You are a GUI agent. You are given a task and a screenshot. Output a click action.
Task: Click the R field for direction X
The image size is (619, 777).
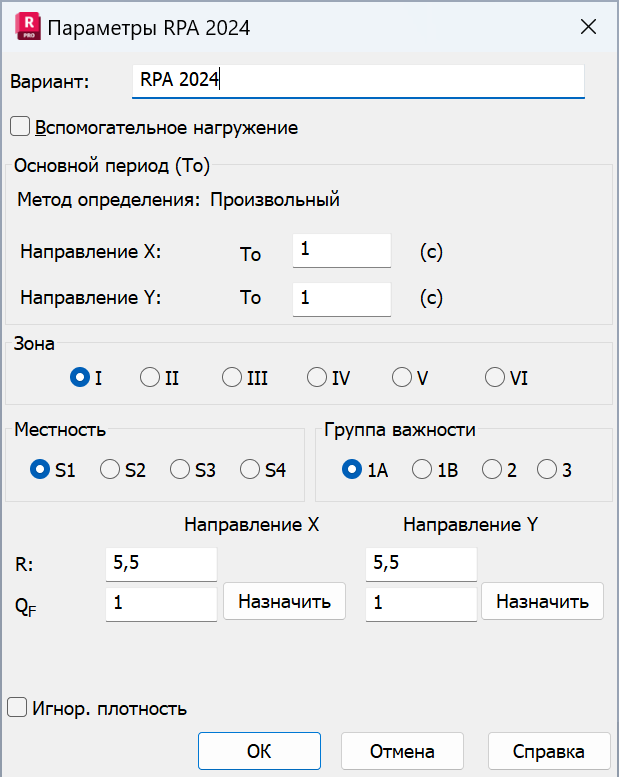coord(161,564)
